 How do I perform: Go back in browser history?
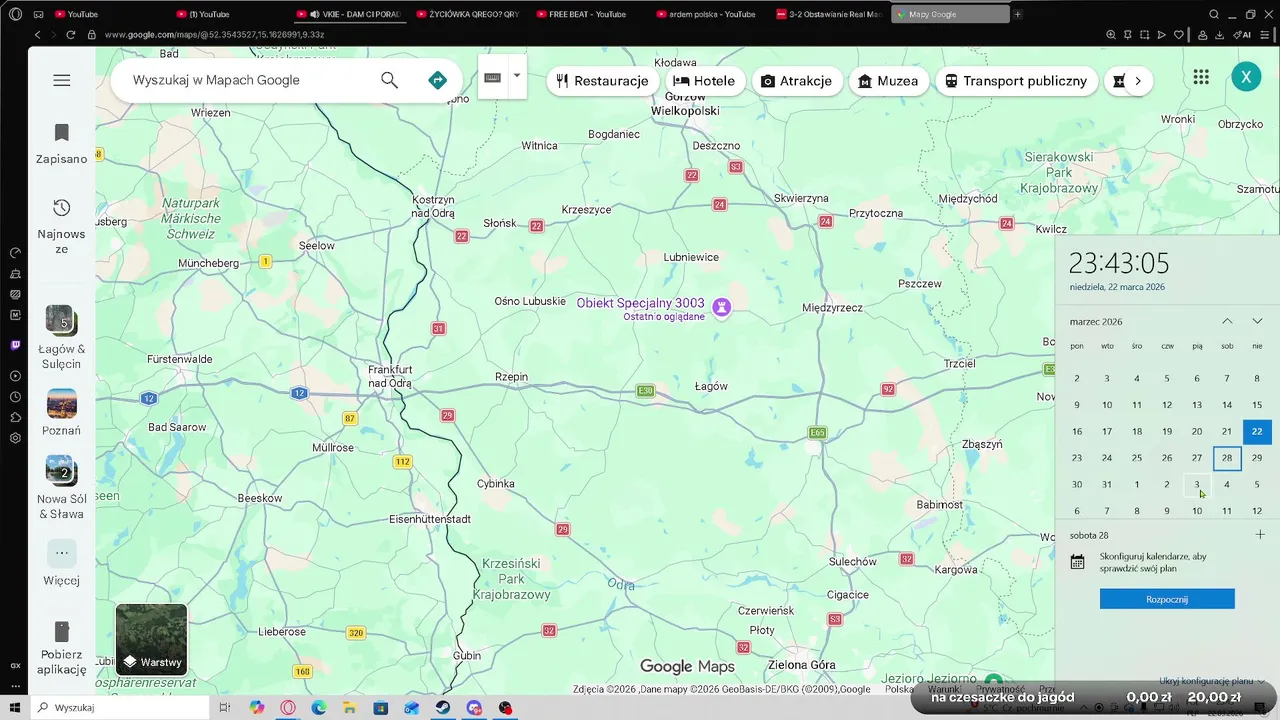coord(38,35)
